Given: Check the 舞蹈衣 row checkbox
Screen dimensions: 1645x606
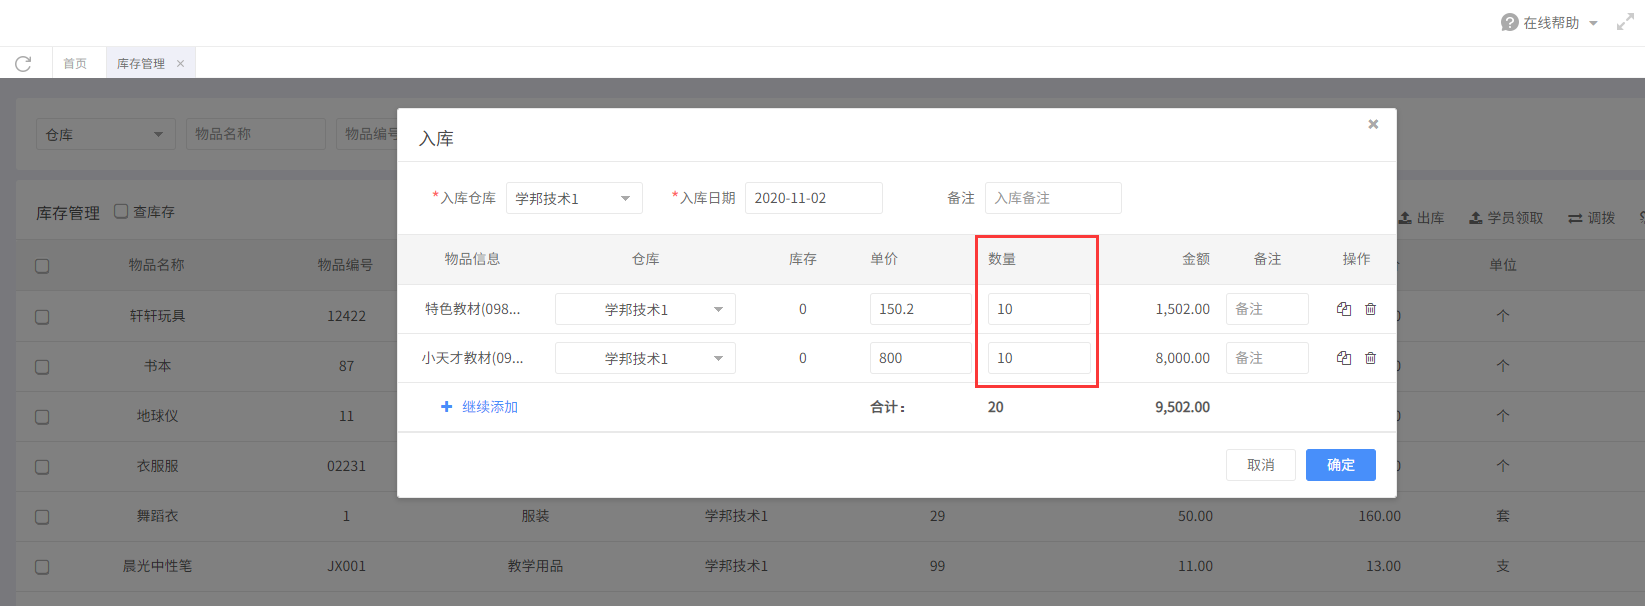Looking at the screenshot, I should 42,517.
